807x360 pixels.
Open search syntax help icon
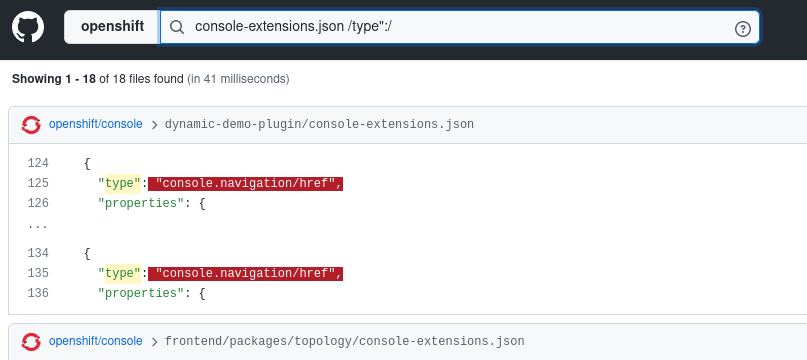pyautogui.click(x=742, y=29)
